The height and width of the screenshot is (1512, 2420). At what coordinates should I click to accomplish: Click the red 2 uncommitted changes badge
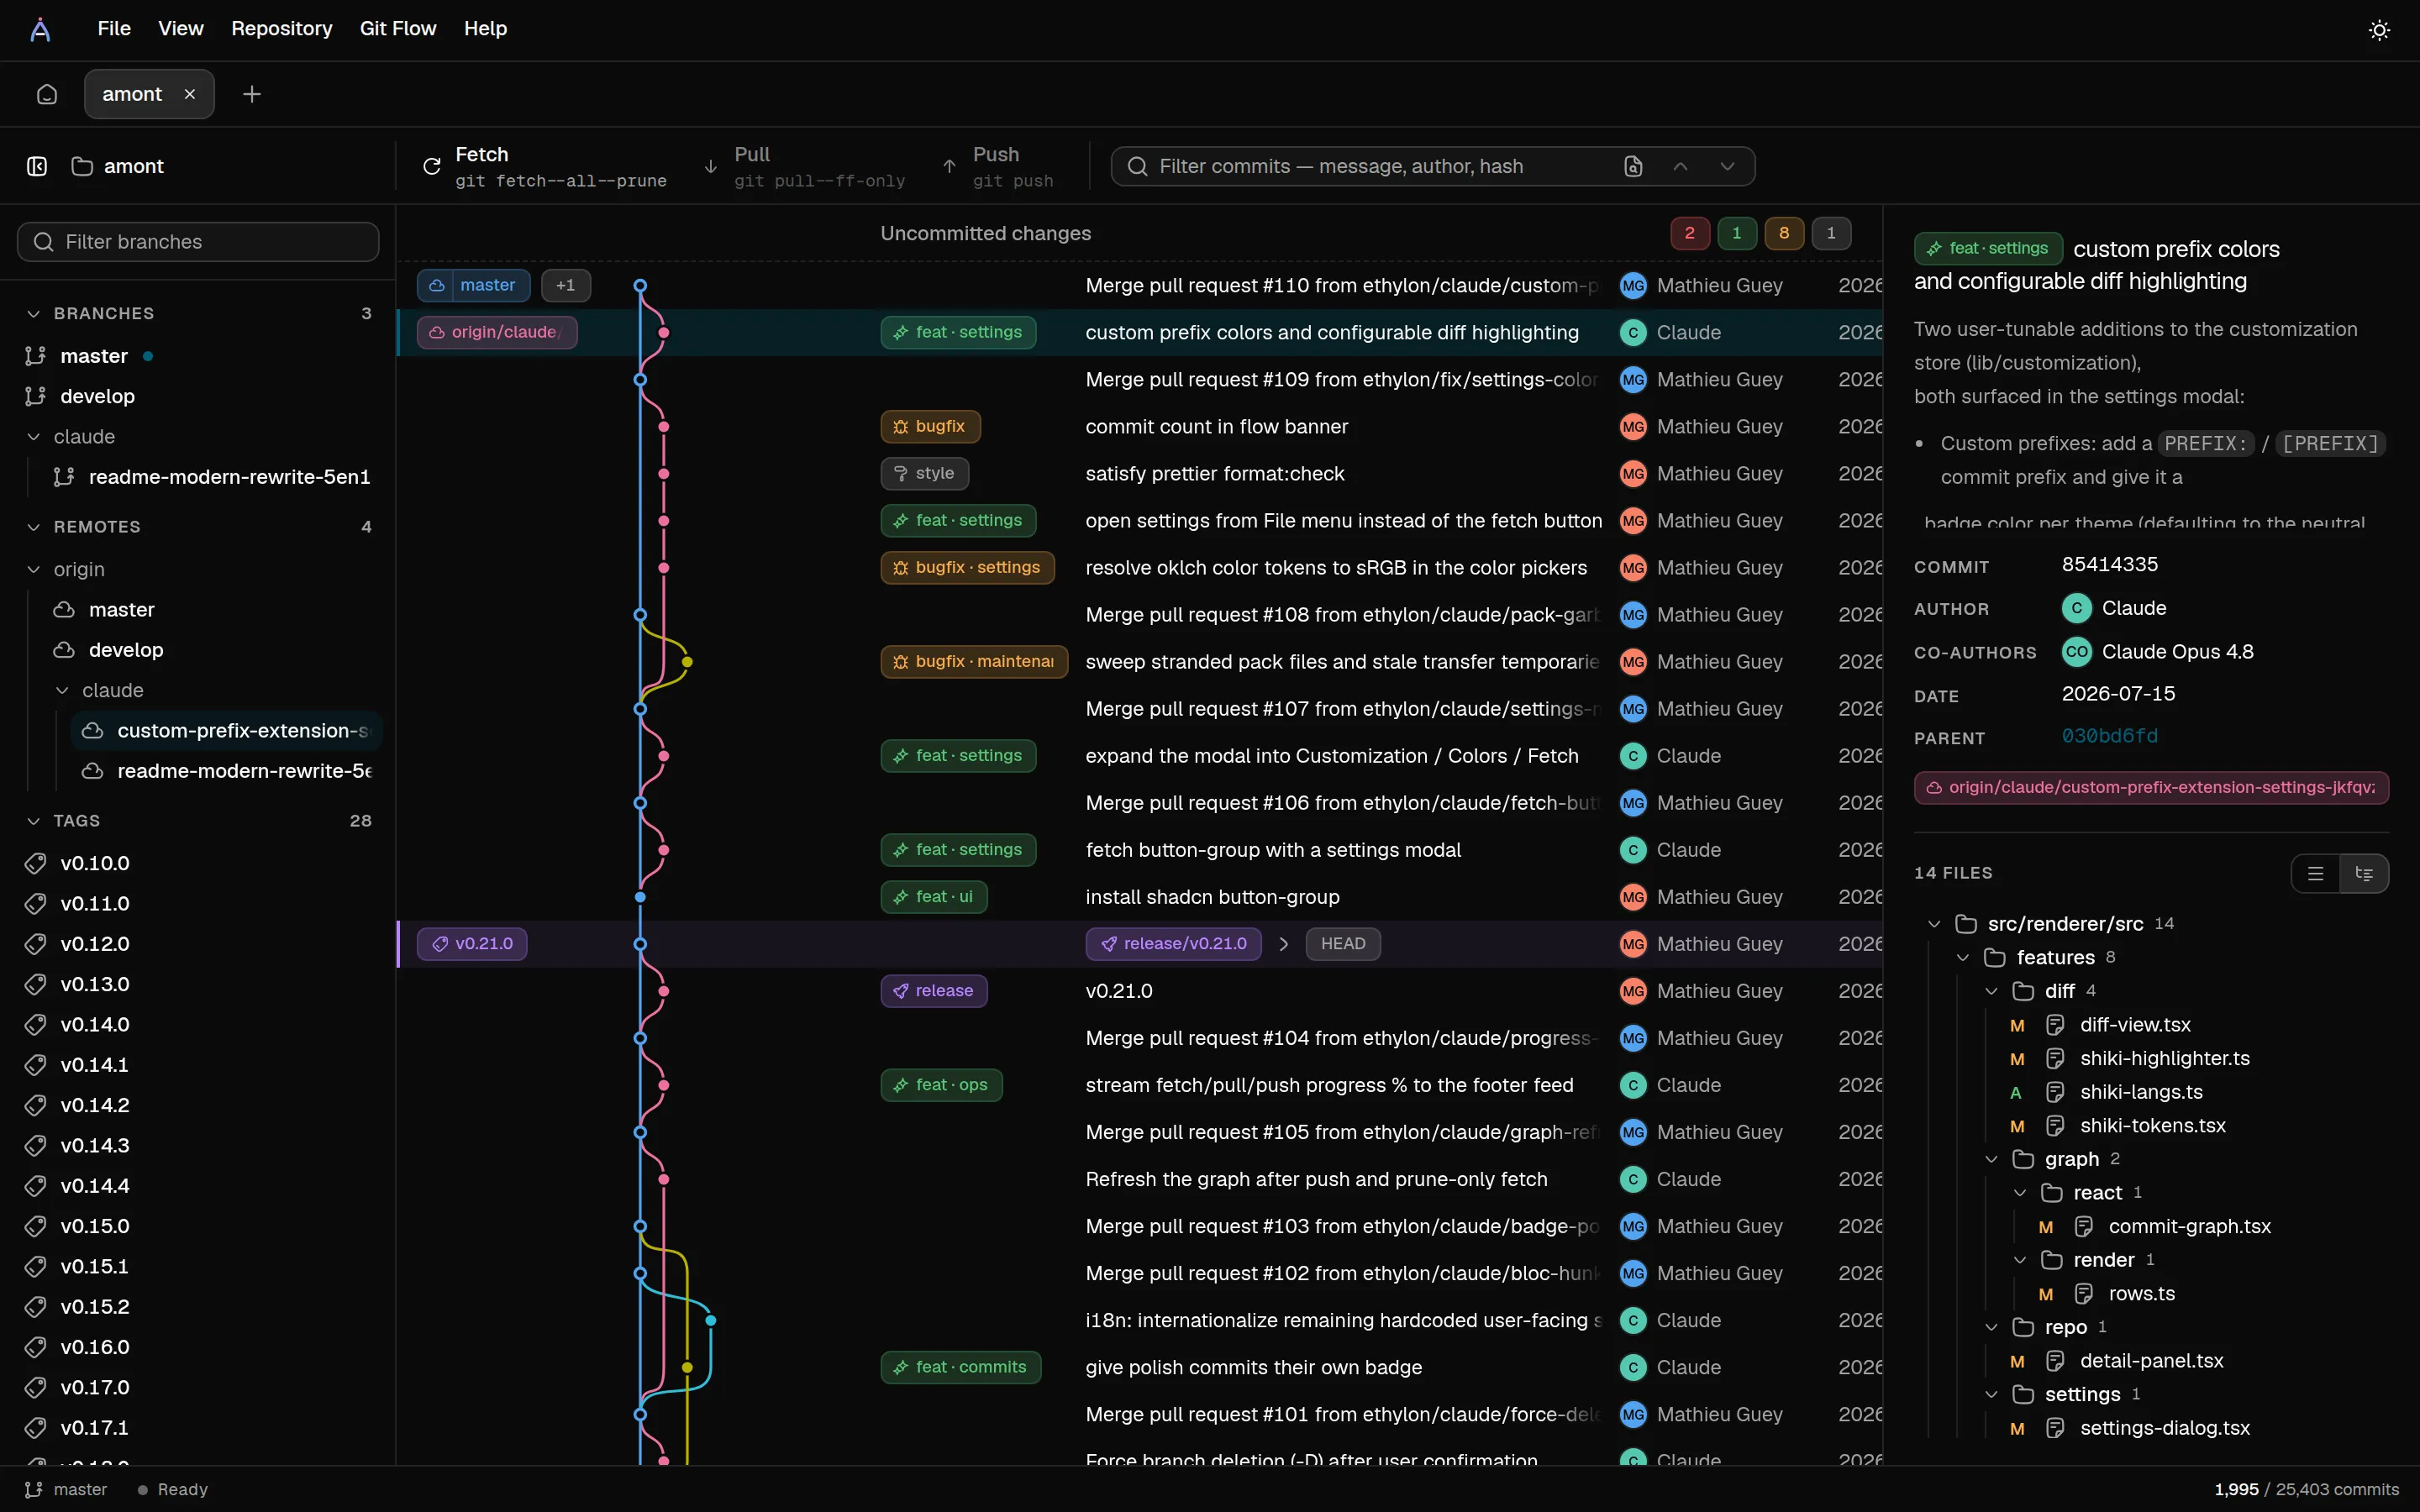pyautogui.click(x=1690, y=233)
